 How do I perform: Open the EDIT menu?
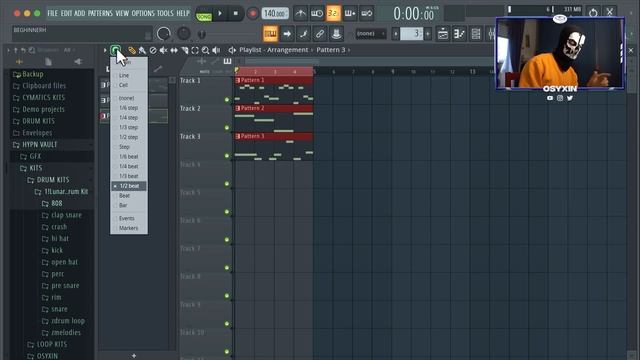(66, 13)
